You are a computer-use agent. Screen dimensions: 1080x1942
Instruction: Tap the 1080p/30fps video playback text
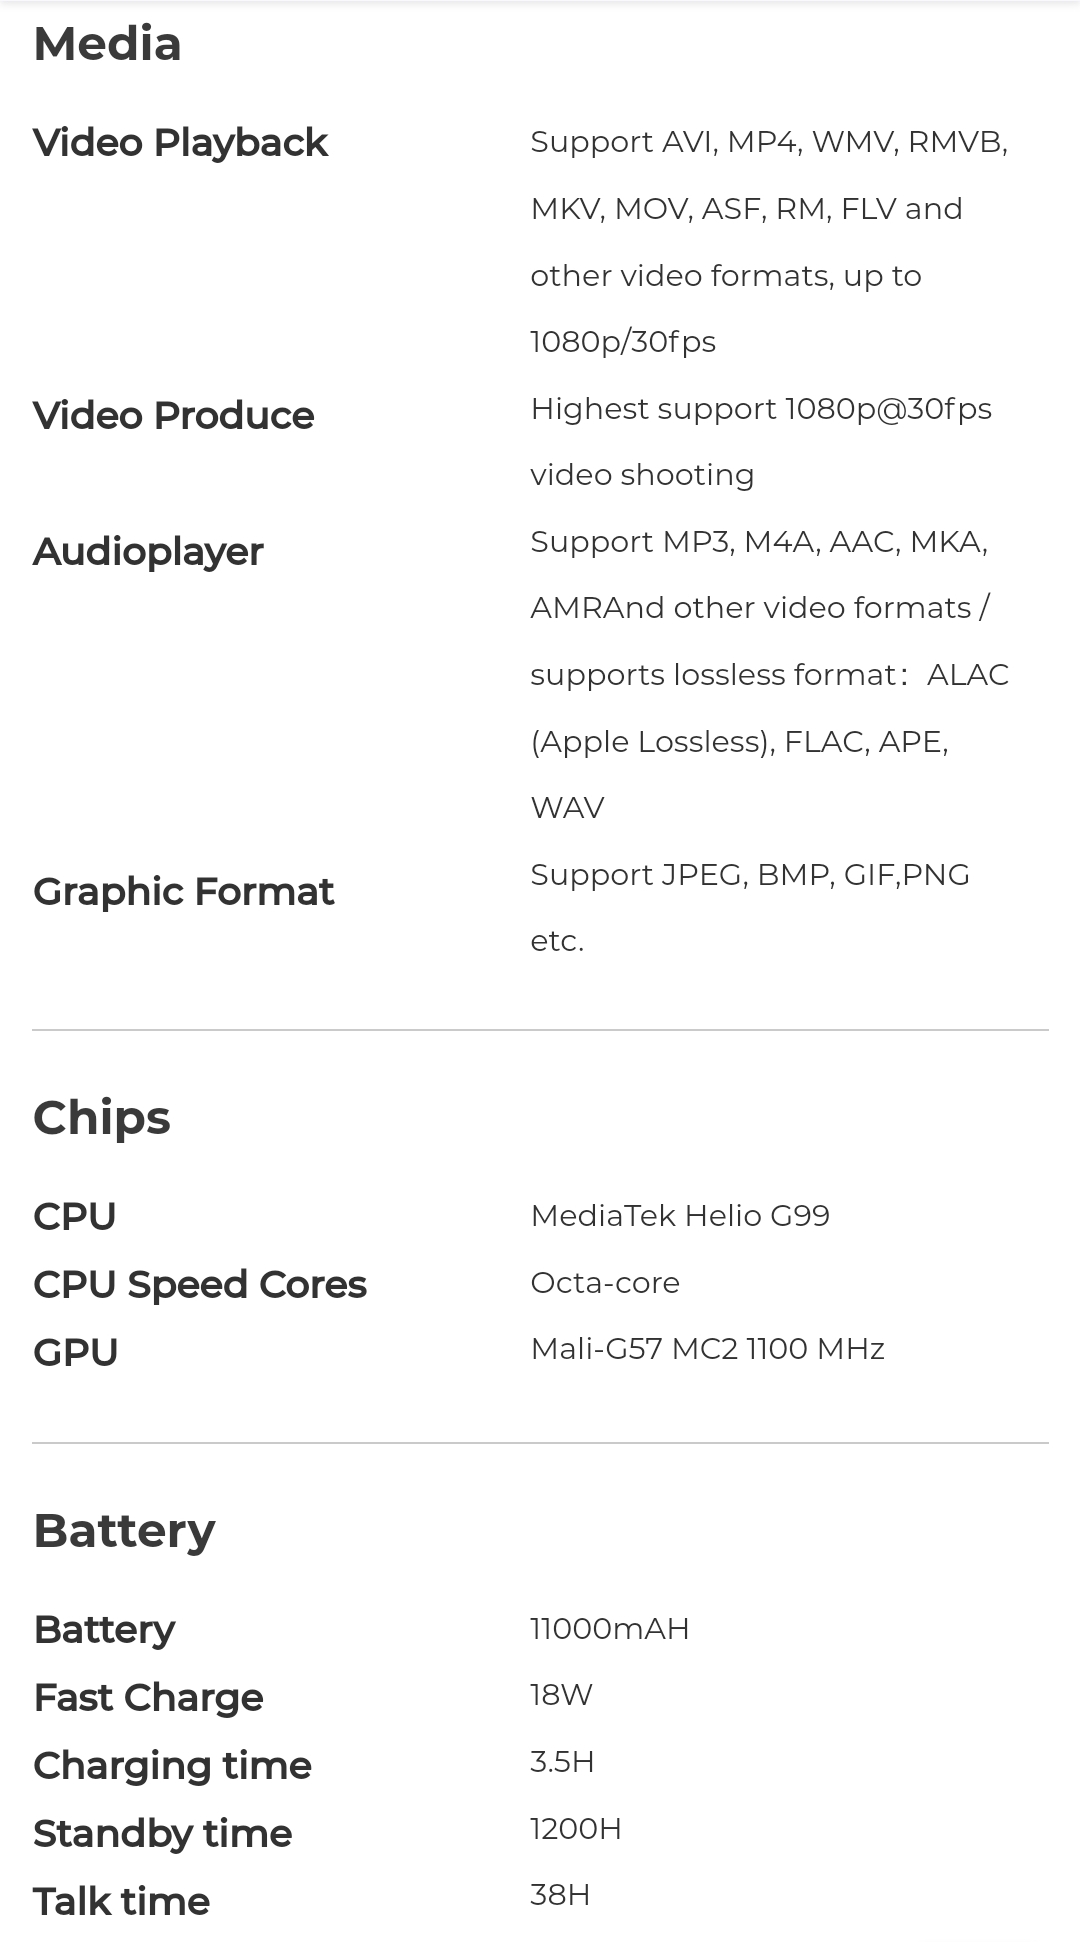tap(623, 342)
